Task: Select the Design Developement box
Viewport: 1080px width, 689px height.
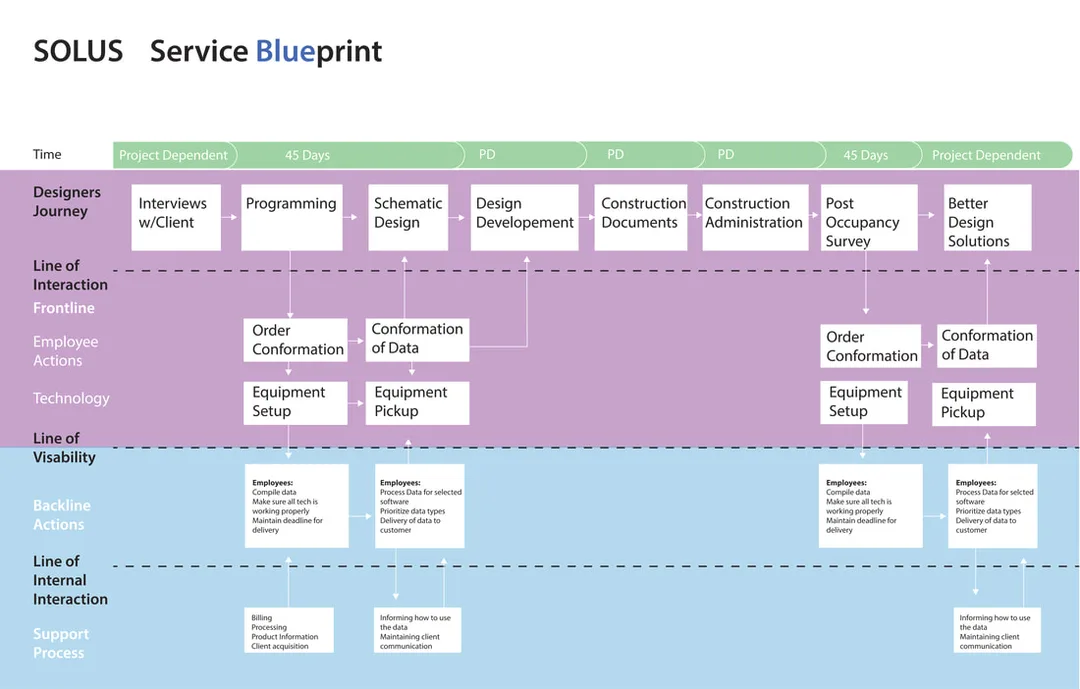Action: [524, 217]
